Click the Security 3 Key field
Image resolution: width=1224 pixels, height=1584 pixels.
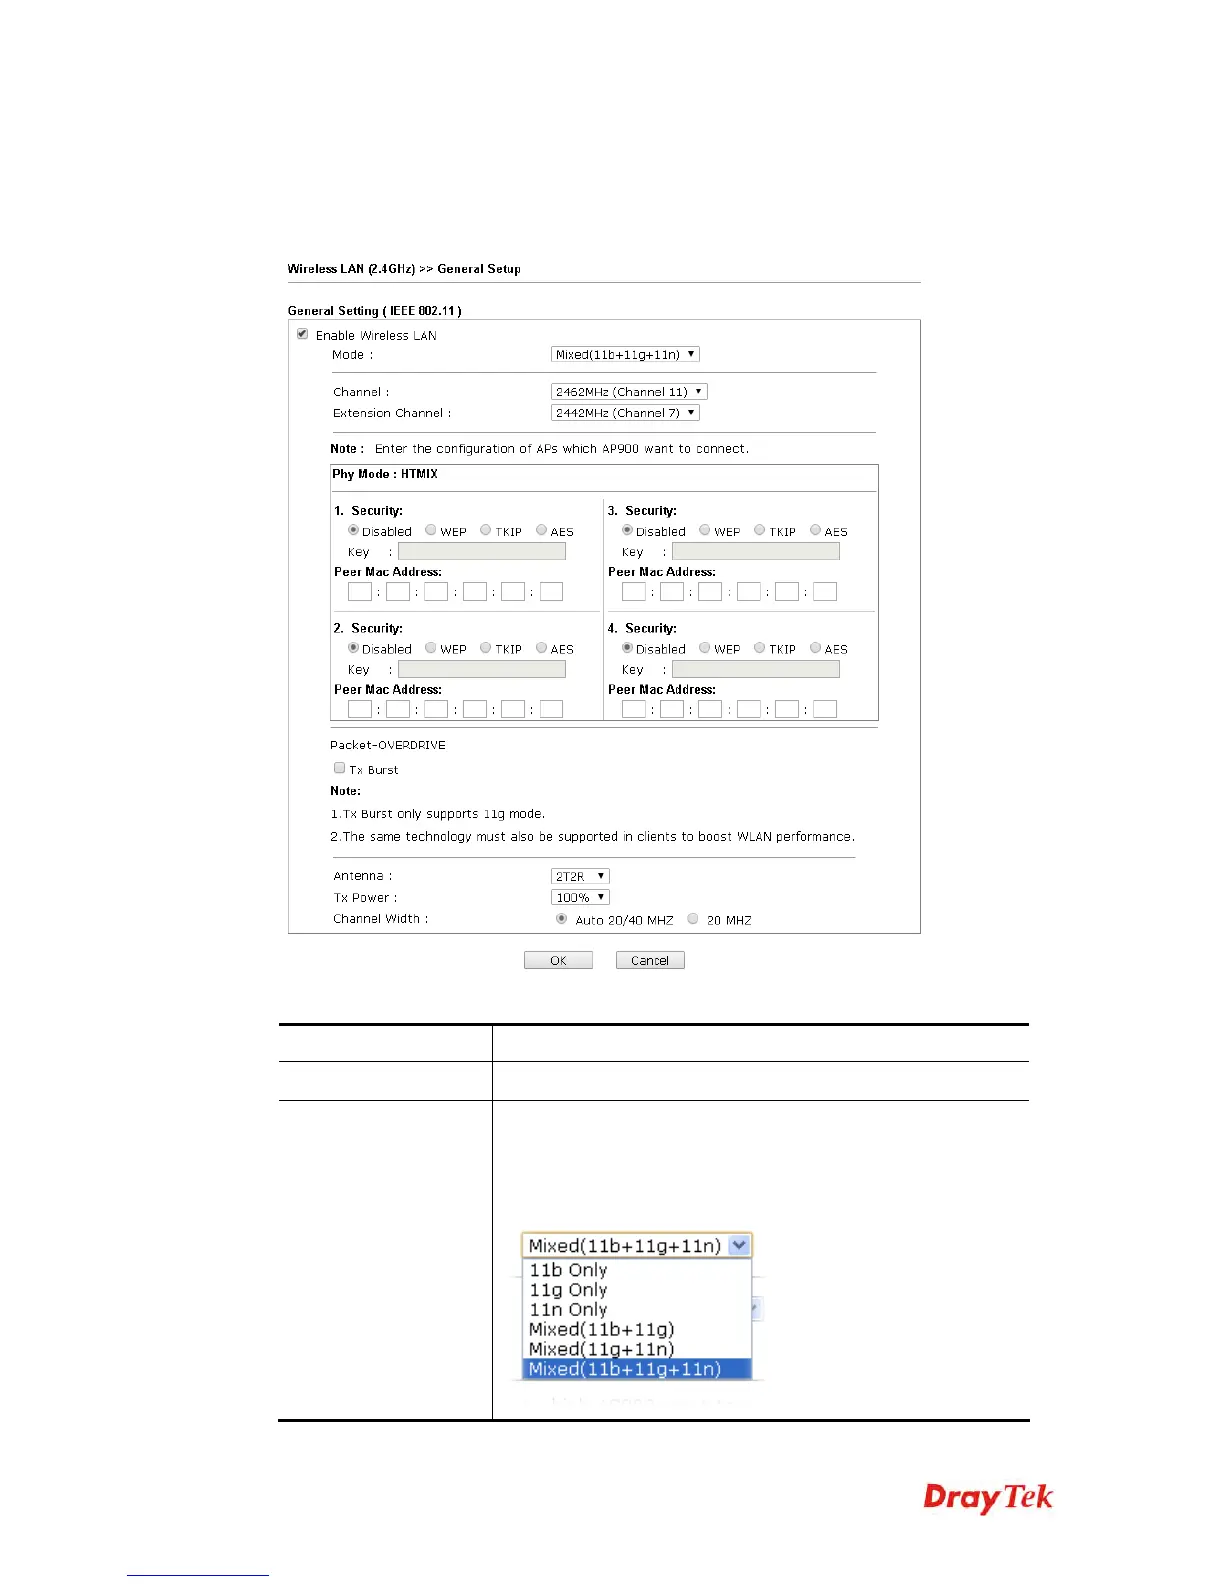click(x=756, y=551)
